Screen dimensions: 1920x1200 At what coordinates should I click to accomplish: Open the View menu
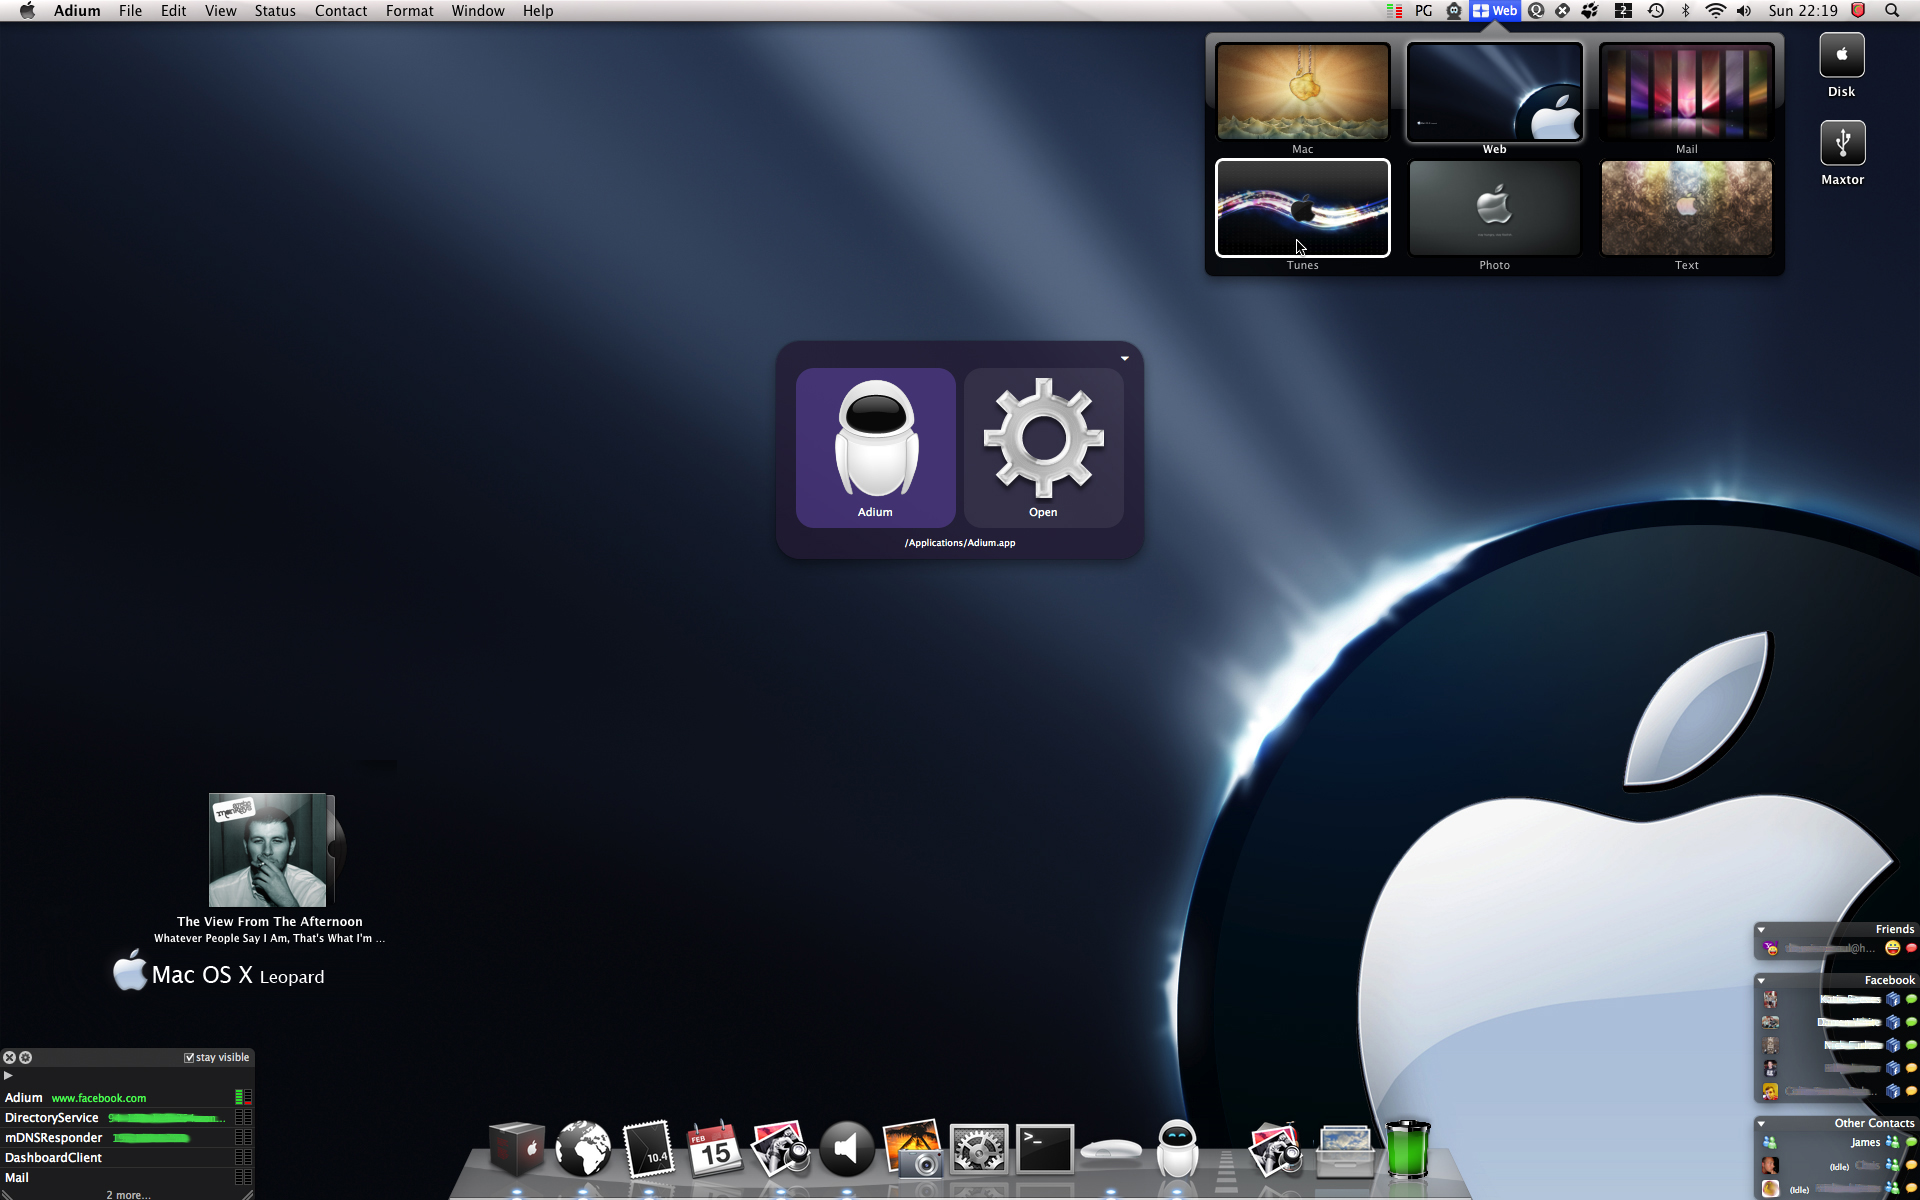[220, 11]
